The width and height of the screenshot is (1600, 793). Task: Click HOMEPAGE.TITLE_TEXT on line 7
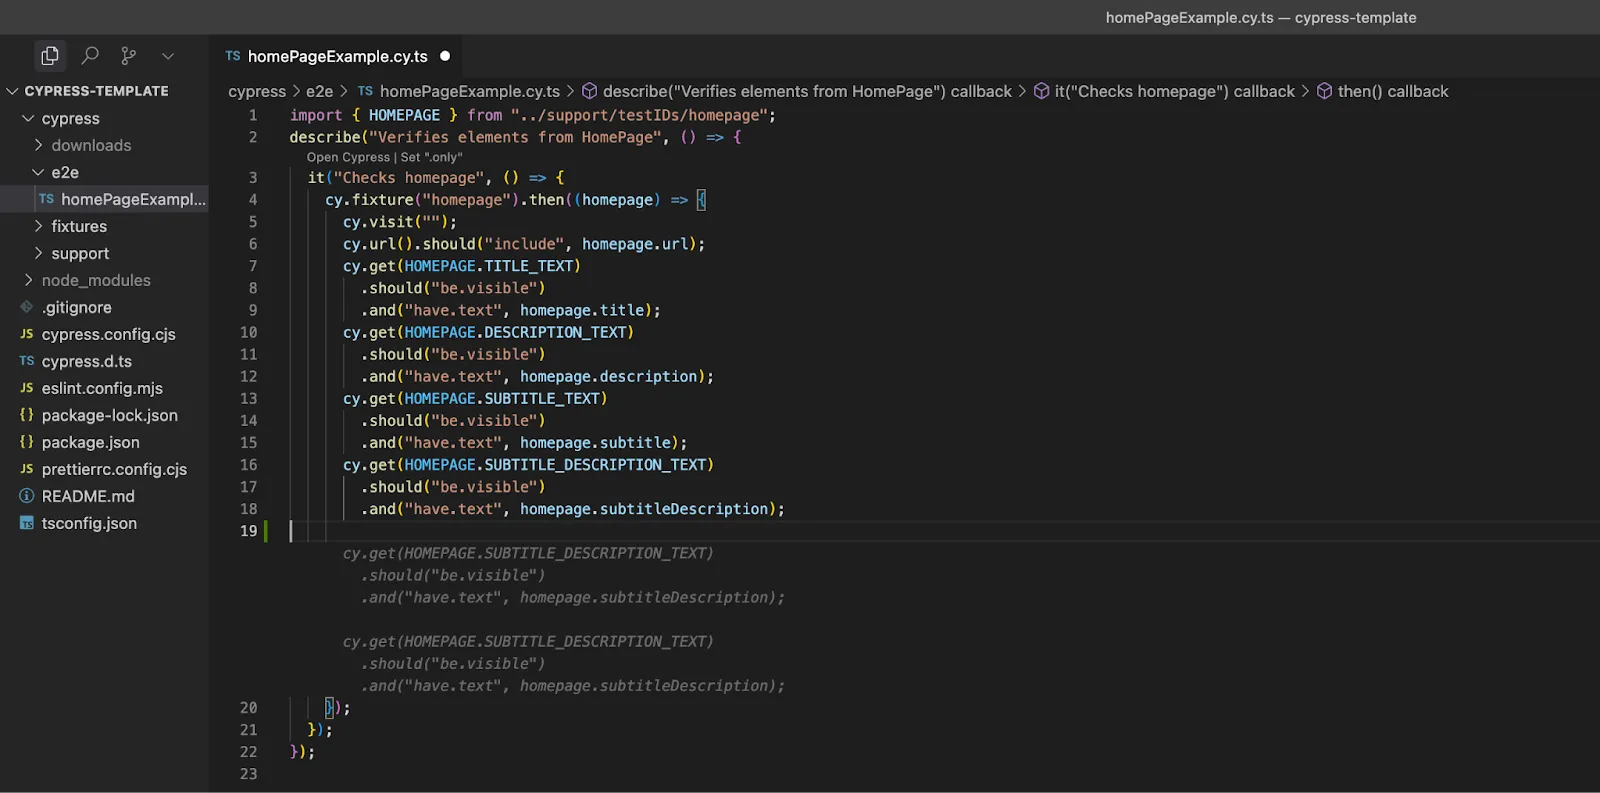489,266
